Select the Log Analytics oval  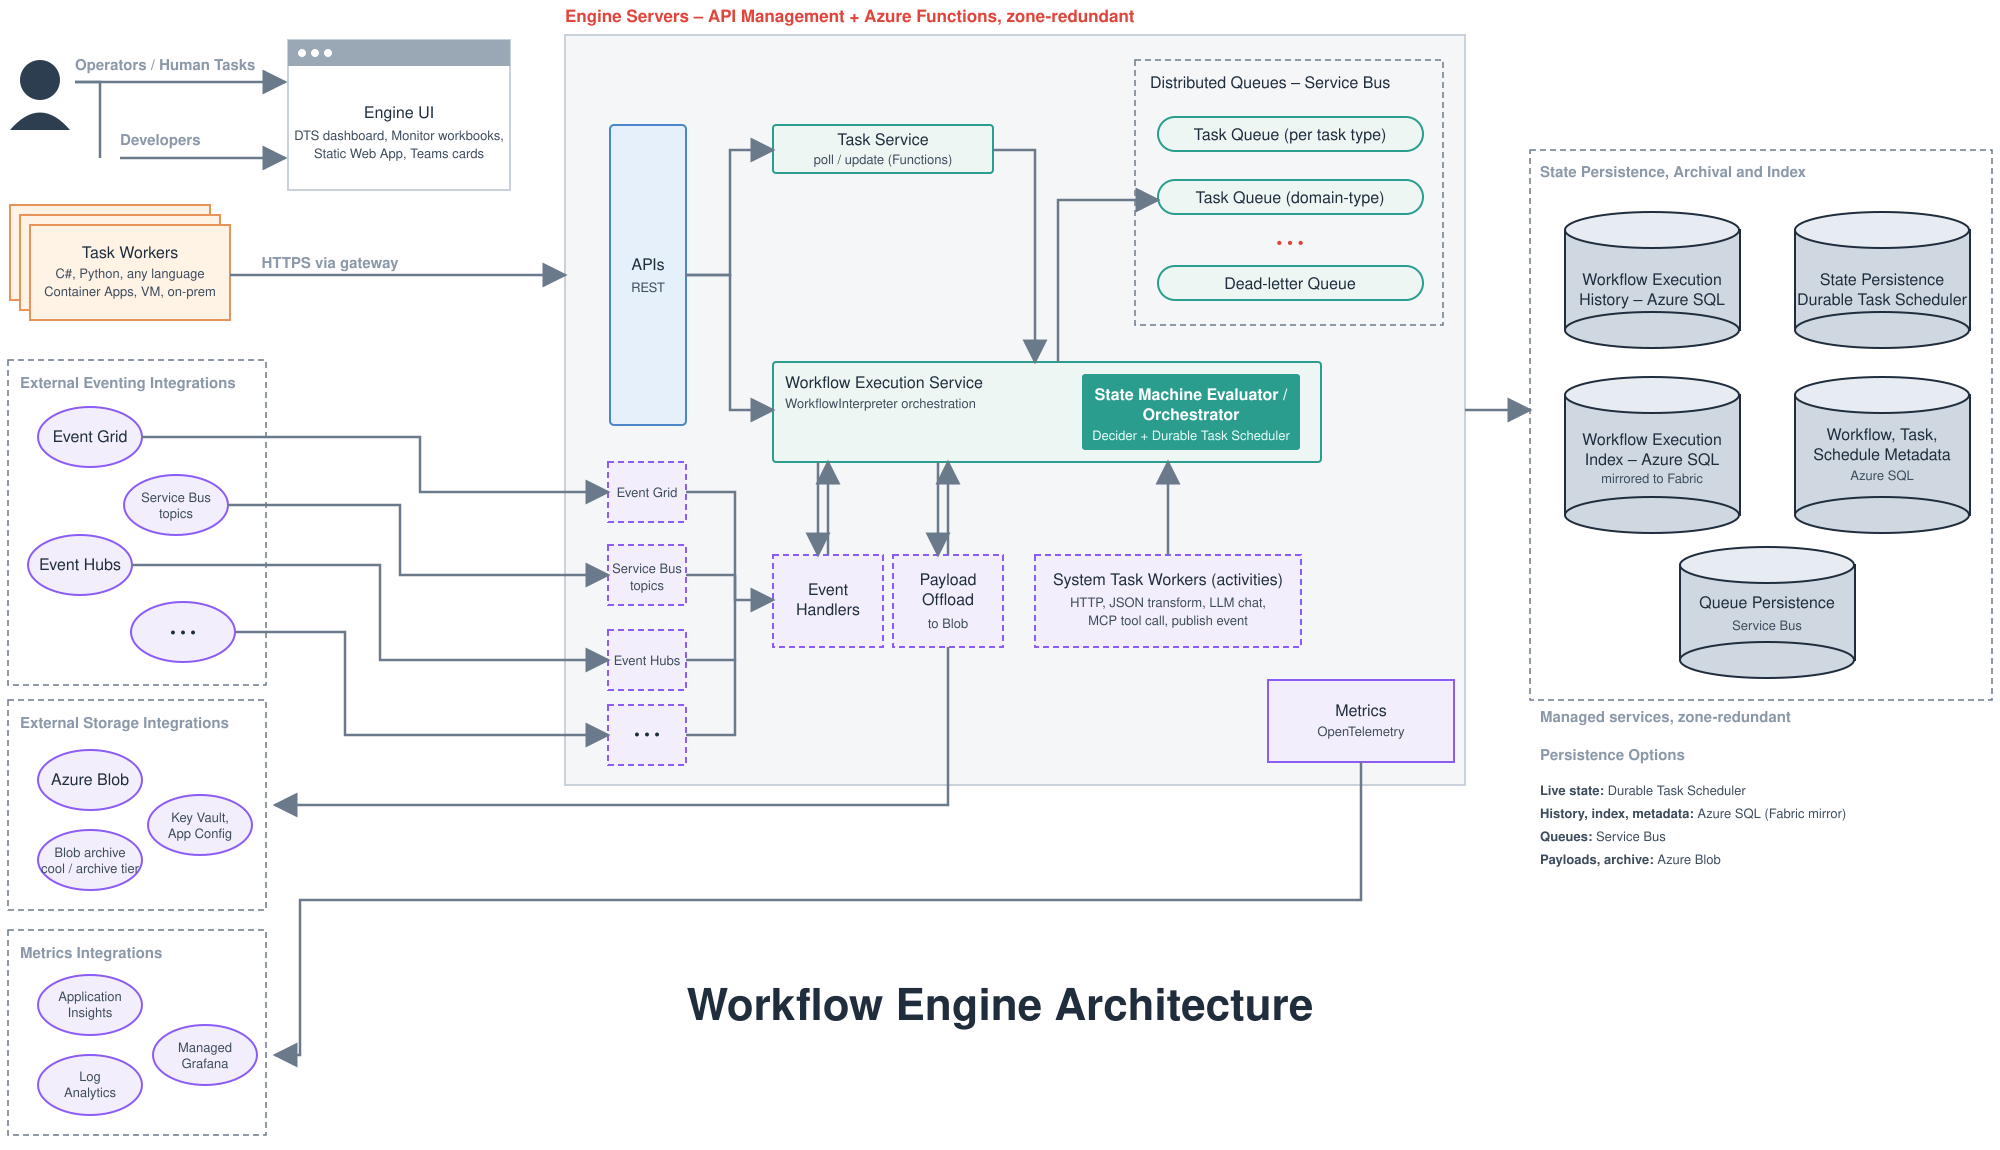90,1085
